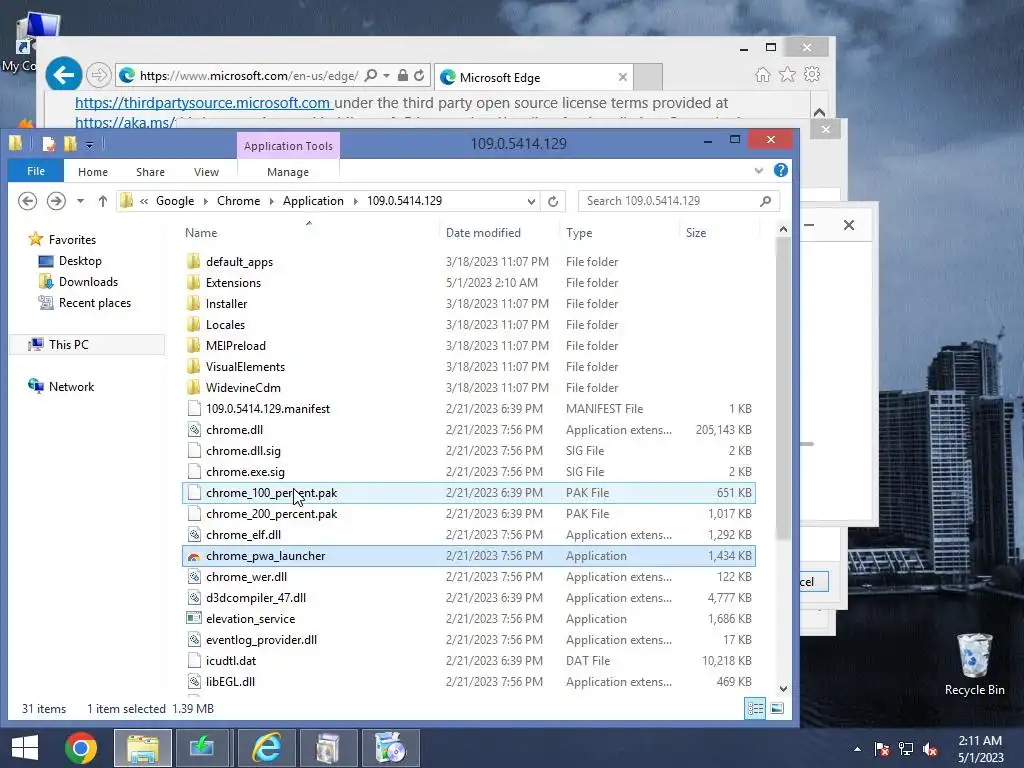Sort by Name column header
This screenshot has height=768, width=1024.
(x=201, y=232)
